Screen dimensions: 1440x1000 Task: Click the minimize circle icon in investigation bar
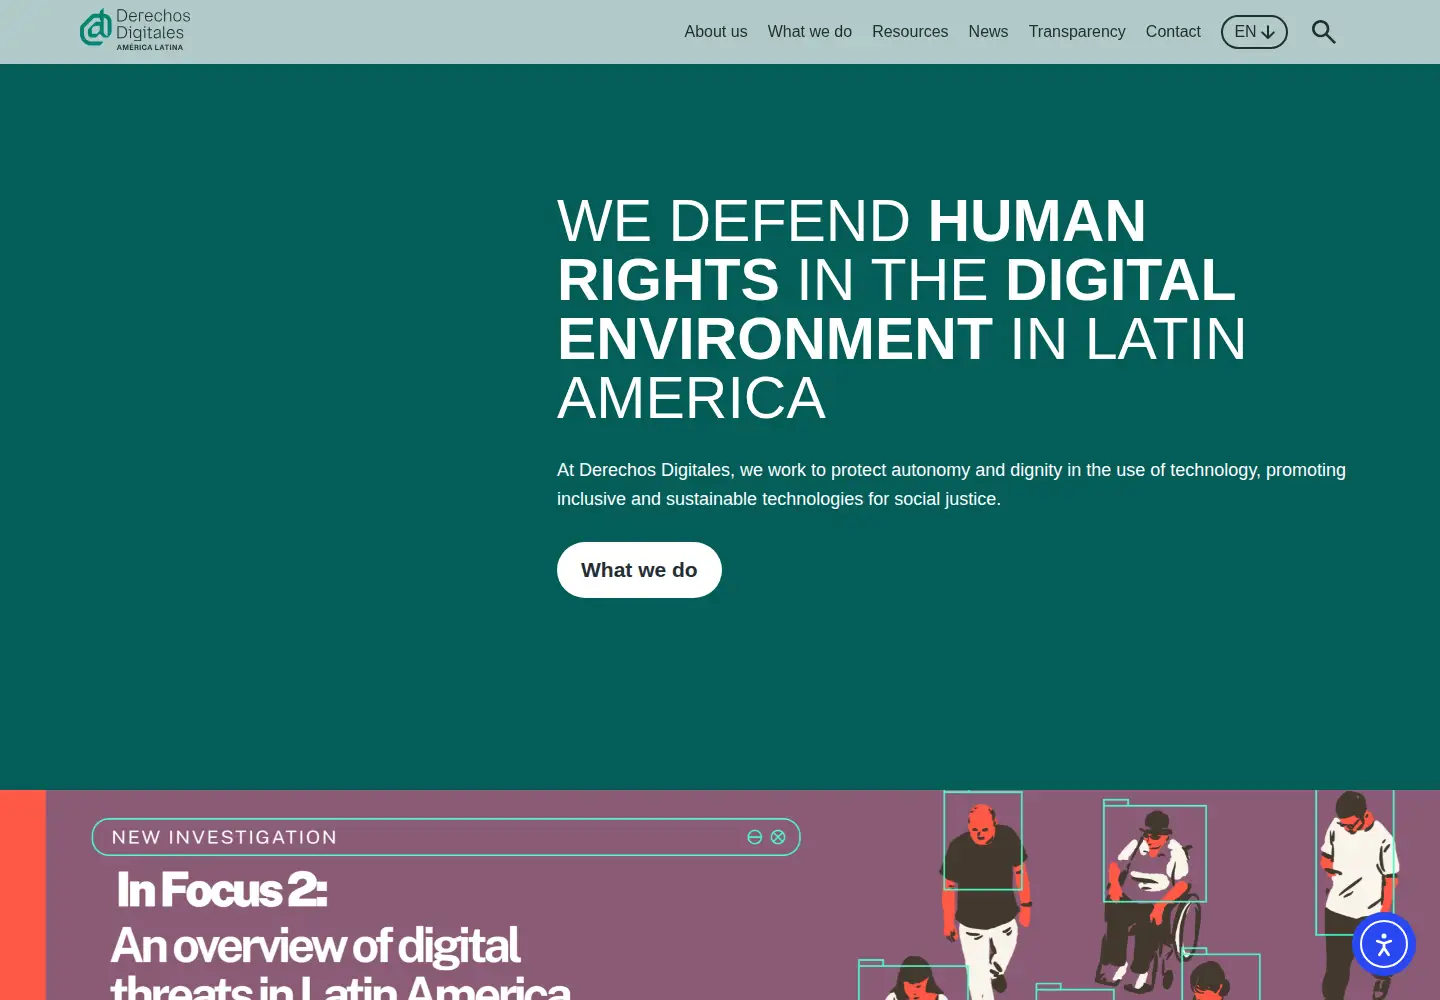point(755,837)
